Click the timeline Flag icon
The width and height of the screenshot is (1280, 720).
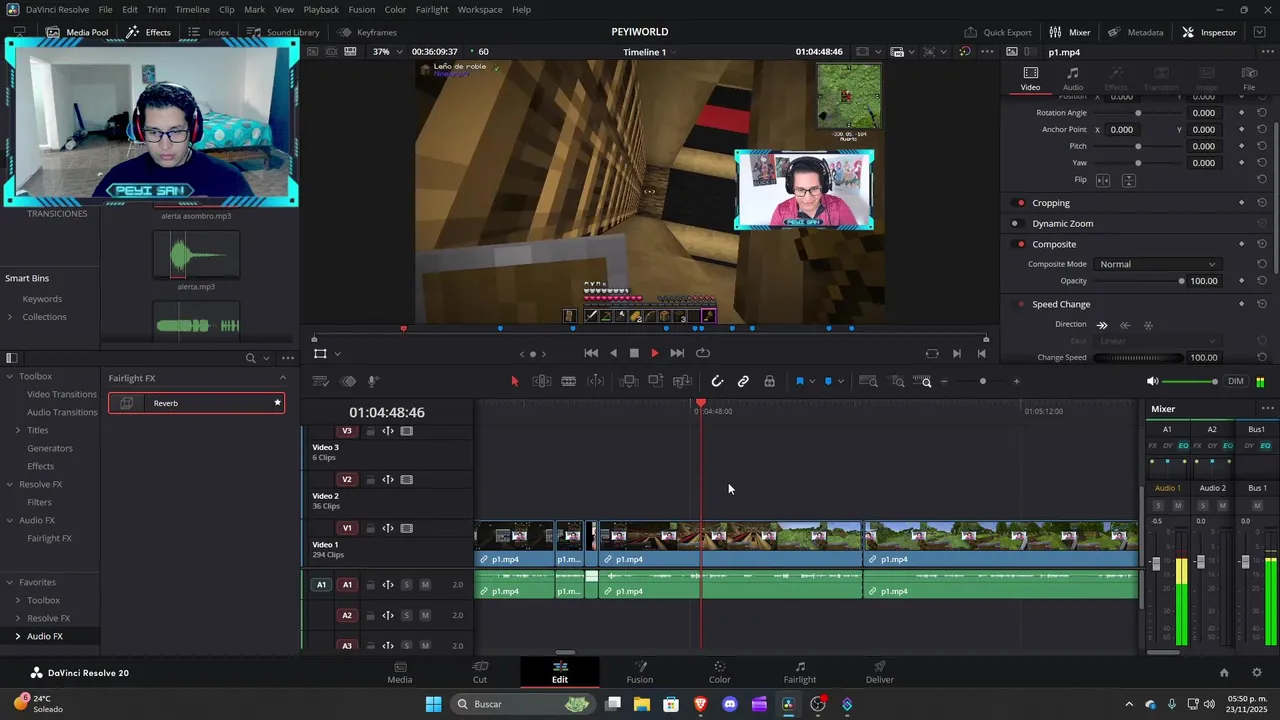pyautogui.click(x=799, y=381)
